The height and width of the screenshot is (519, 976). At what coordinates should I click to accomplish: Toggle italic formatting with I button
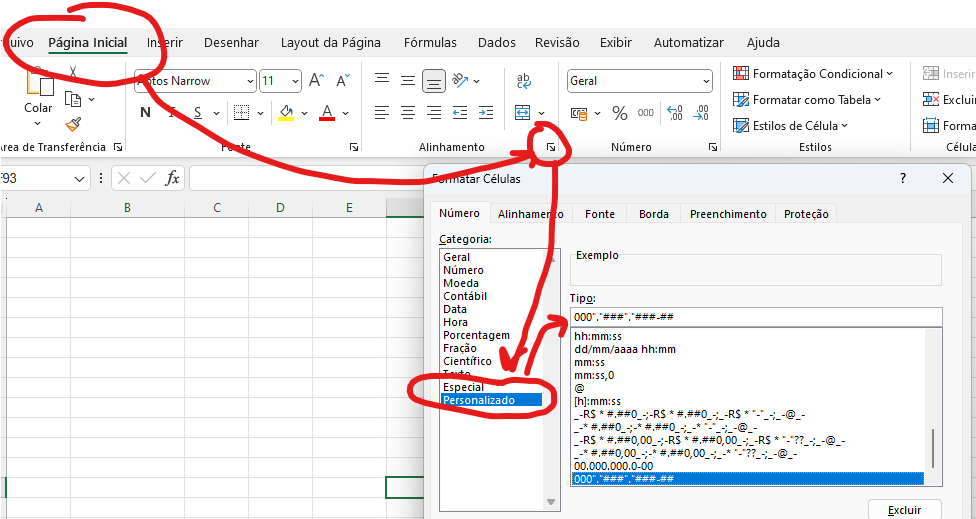pyautogui.click(x=173, y=112)
